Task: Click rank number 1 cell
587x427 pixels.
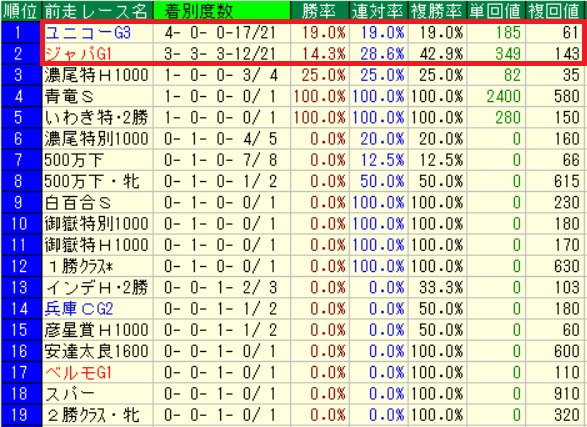Action: coord(20,33)
